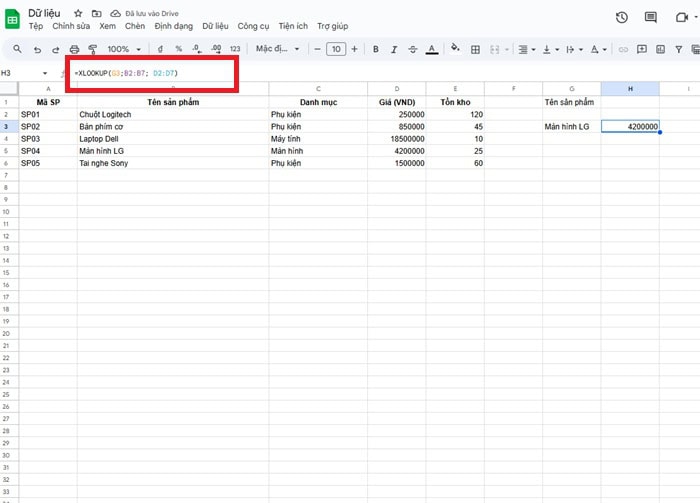Open the Chỉnh sửa menu
700x503 pixels.
[x=71, y=26]
